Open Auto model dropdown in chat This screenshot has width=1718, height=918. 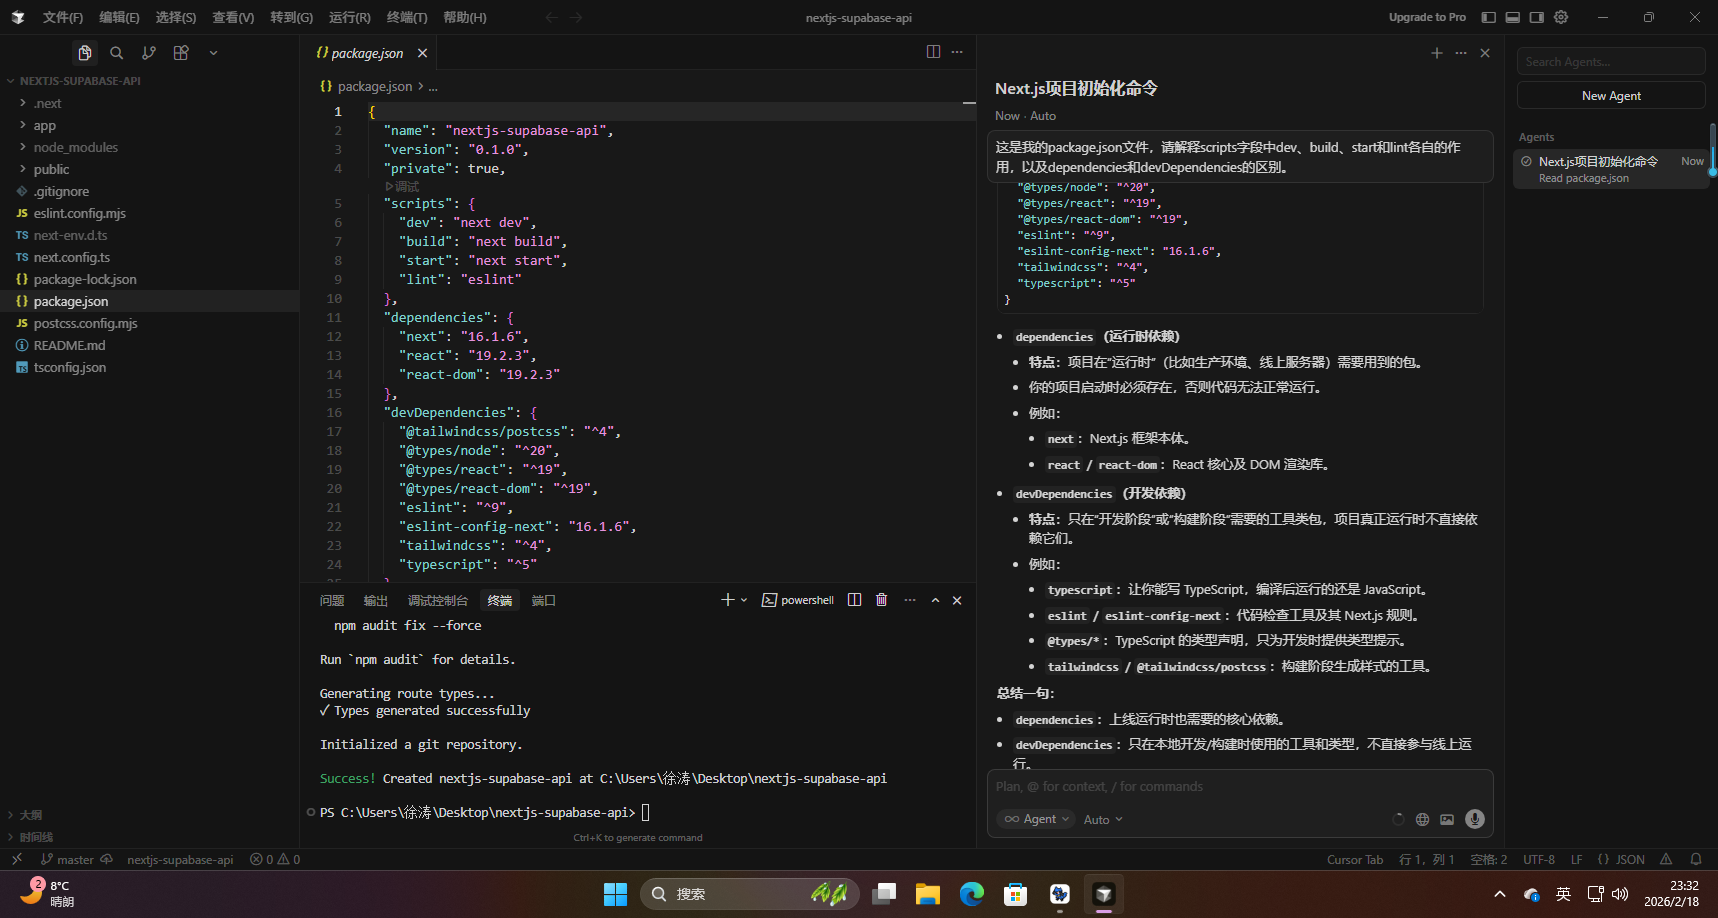point(1103,819)
